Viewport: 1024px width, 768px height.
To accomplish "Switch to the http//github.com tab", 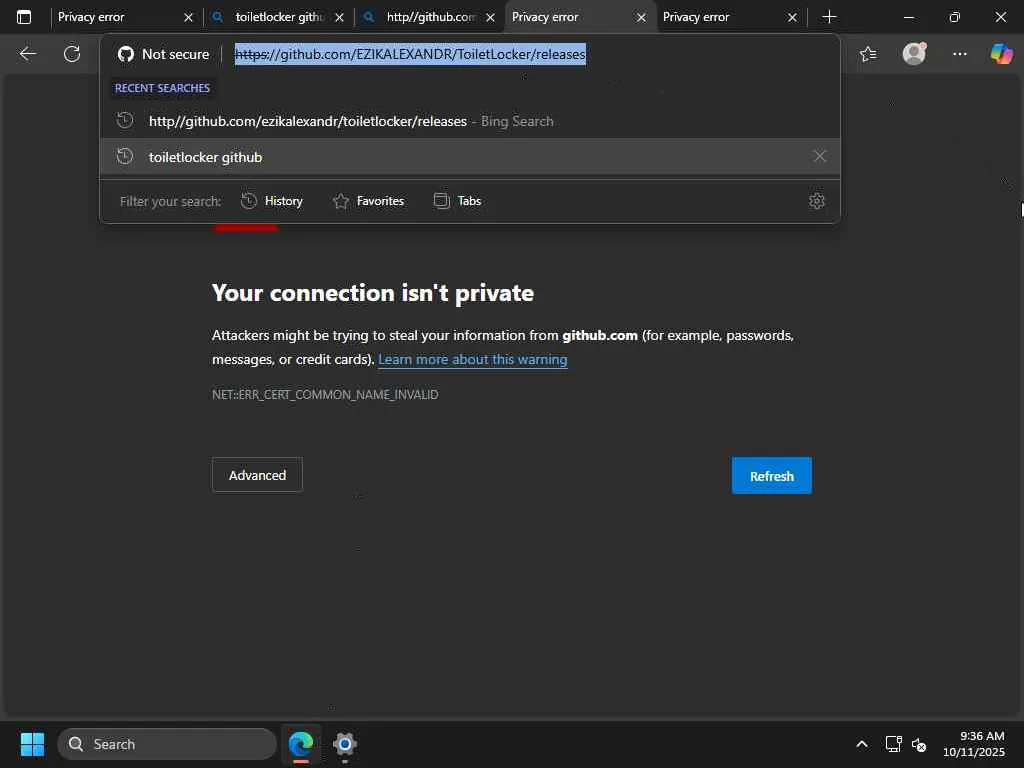I will tap(430, 17).
